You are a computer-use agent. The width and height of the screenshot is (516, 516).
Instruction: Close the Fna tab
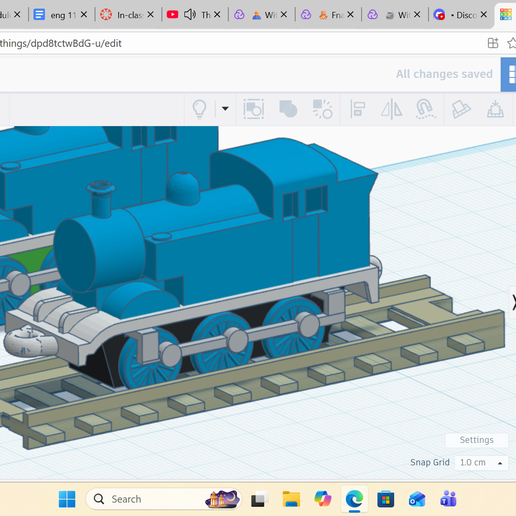[x=350, y=15]
